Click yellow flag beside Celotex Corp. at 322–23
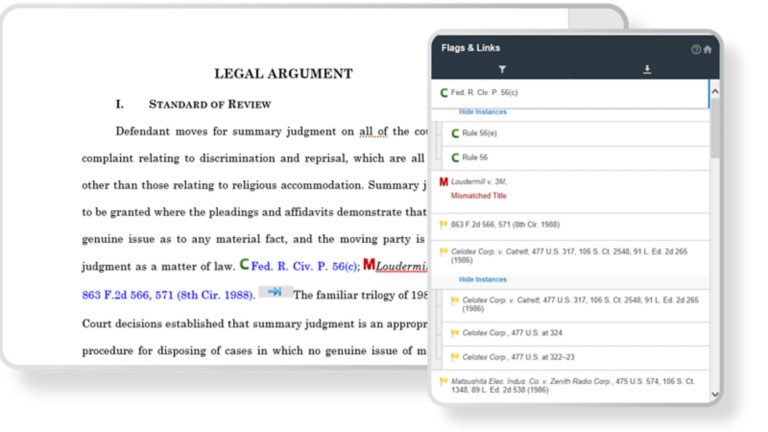The height and width of the screenshot is (432, 768). 455,357
